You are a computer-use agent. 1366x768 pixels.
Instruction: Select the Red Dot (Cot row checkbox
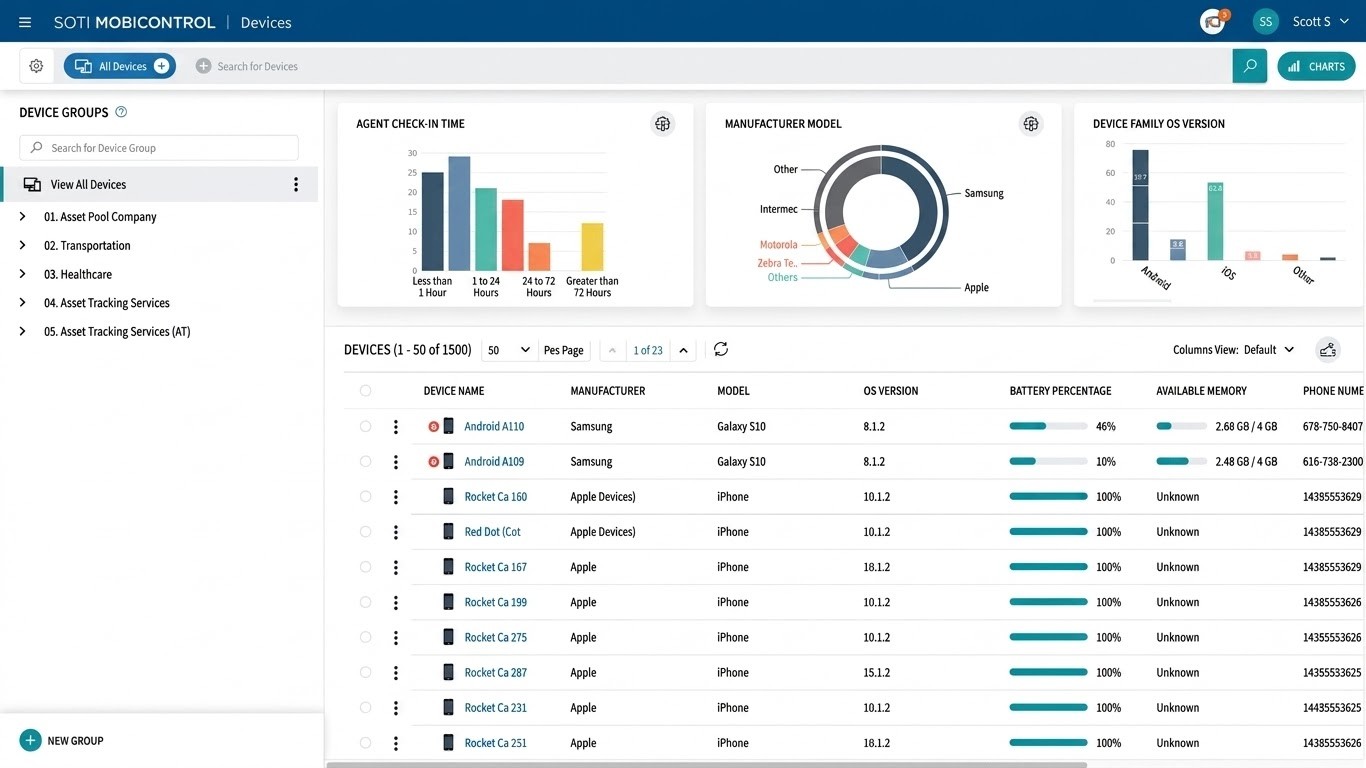pyautogui.click(x=365, y=532)
